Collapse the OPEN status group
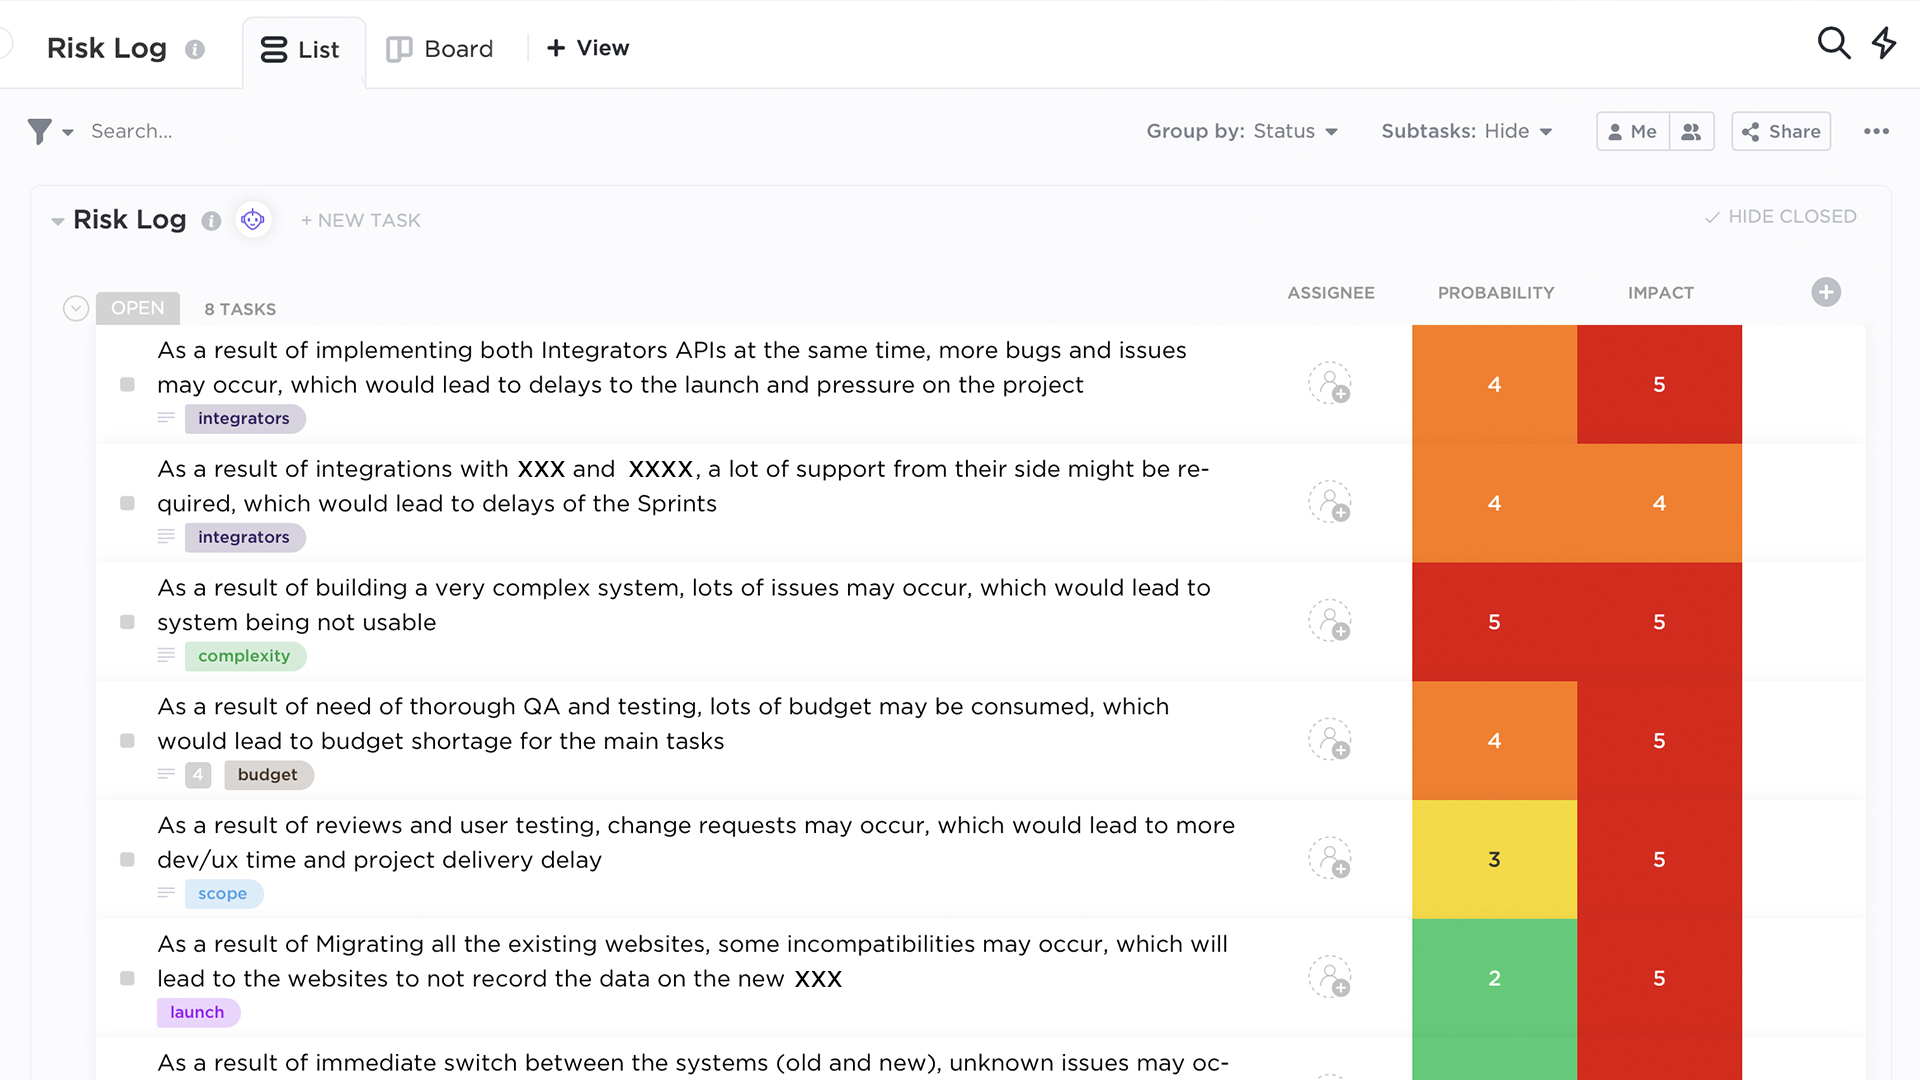 (76, 308)
